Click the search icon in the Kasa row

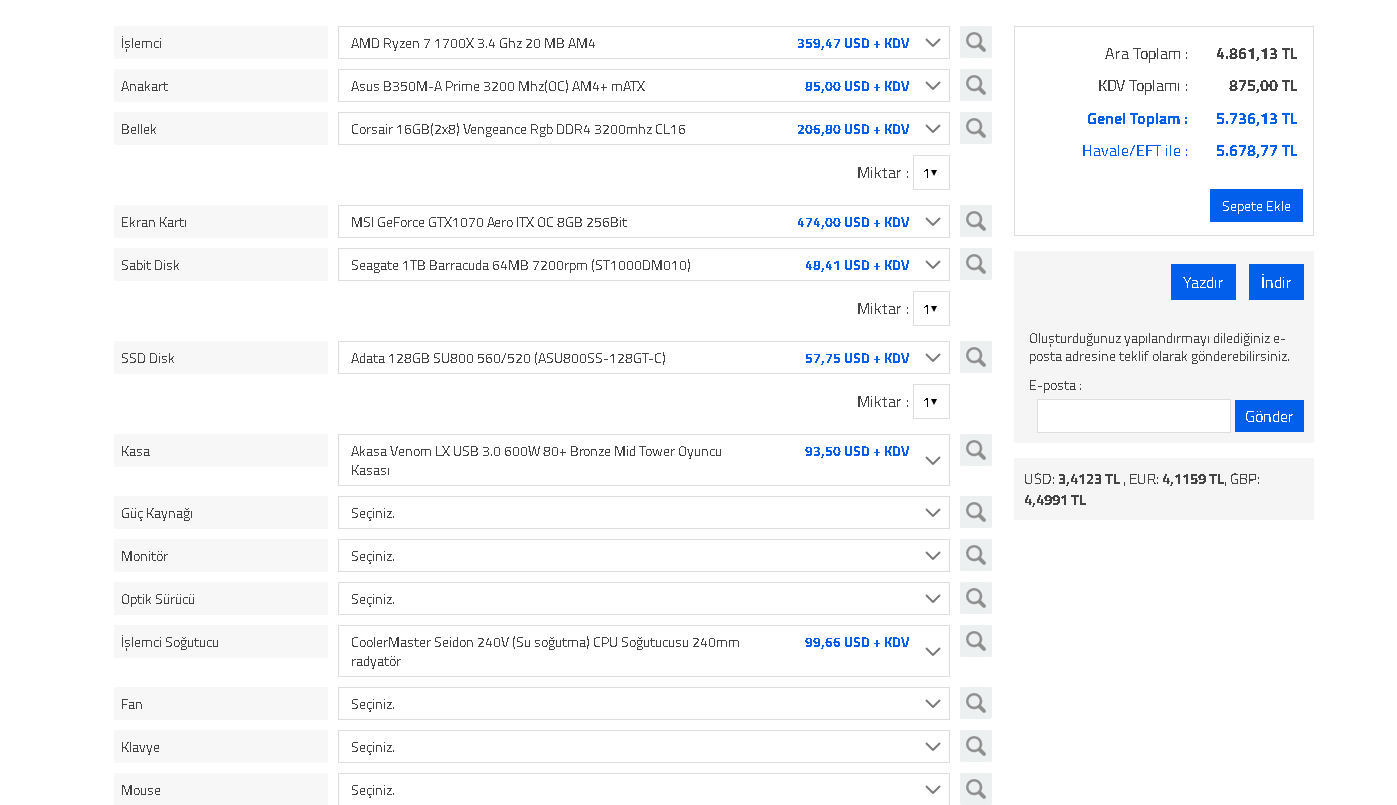(976, 450)
